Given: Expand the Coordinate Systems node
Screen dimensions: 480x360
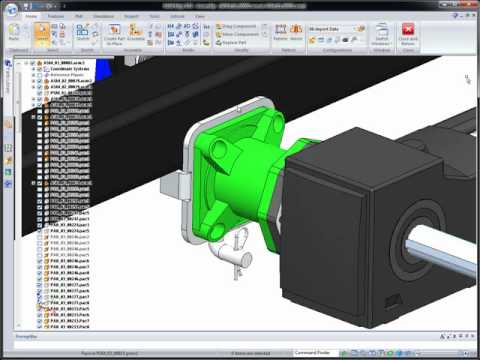Looking at the screenshot, I should (x=33, y=69).
